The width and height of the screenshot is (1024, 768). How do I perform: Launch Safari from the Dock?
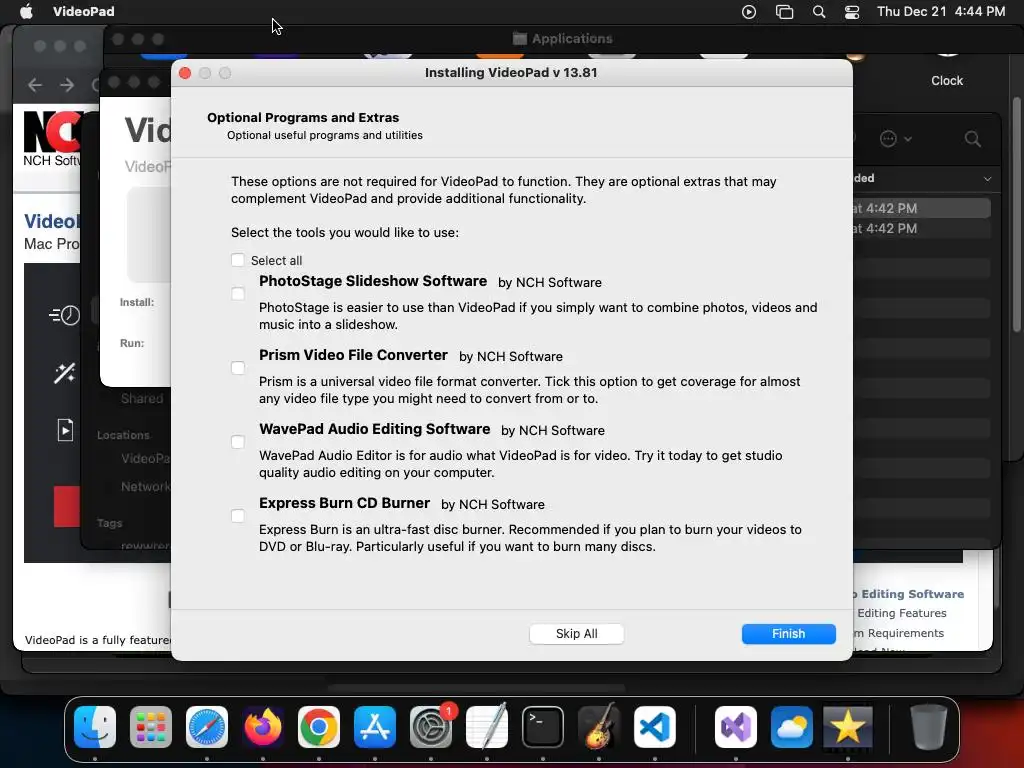pos(207,727)
